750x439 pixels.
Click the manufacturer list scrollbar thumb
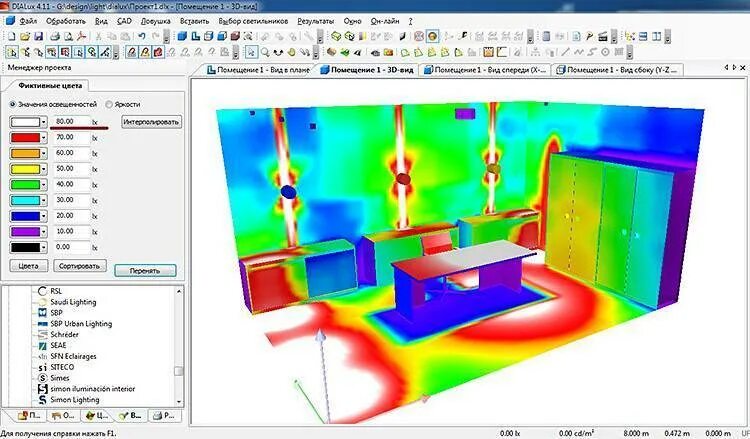179,372
